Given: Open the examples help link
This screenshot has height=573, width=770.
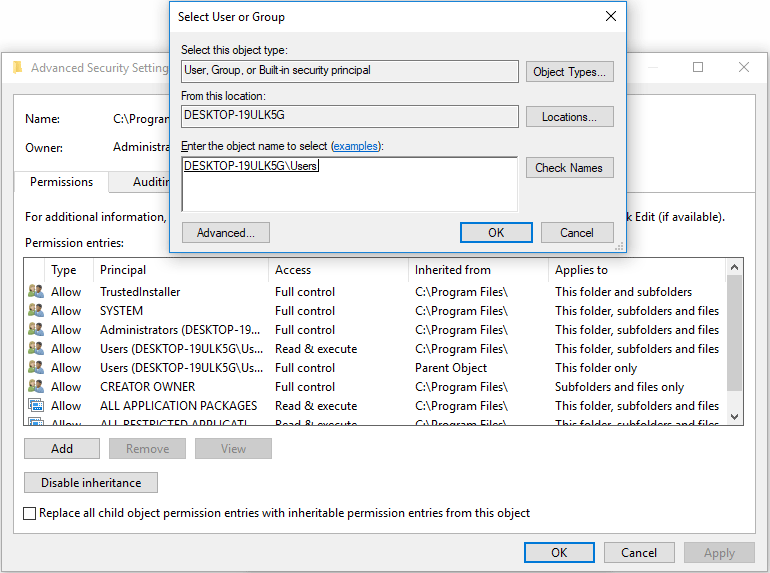Looking at the screenshot, I should pyautogui.click(x=356, y=146).
